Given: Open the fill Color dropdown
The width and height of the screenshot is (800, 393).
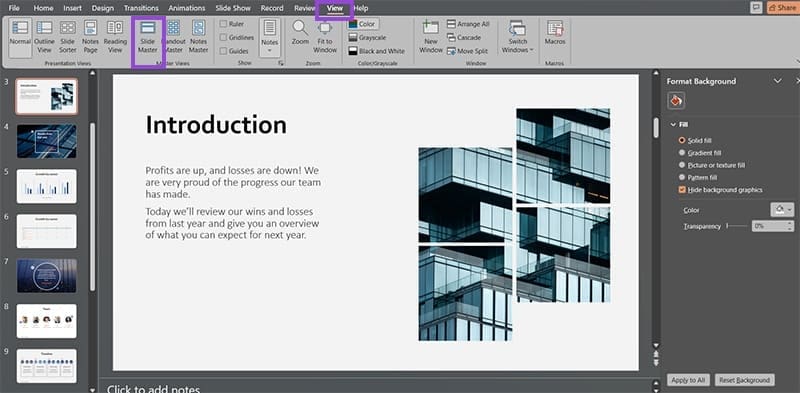Looking at the screenshot, I should 782,210.
